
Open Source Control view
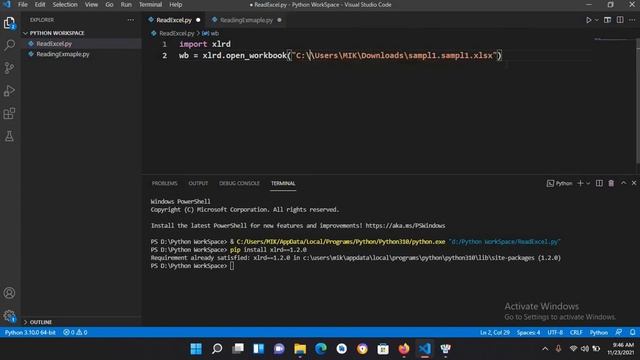pos(9,68)
